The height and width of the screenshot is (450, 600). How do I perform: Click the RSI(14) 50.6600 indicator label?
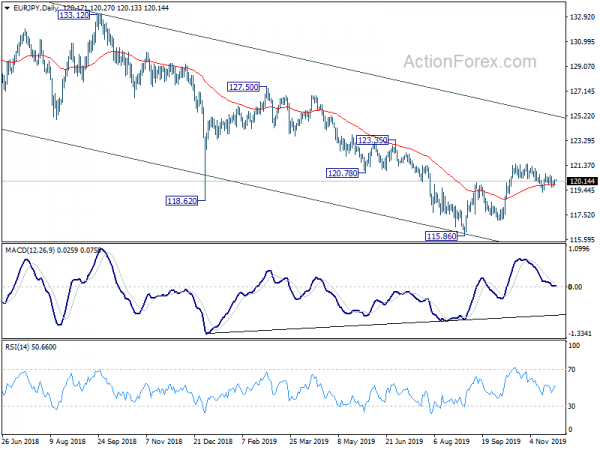(31, 347)
